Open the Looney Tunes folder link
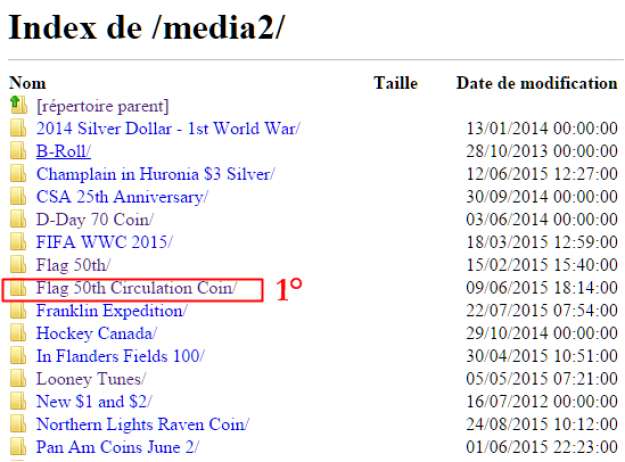Viewport: 625px width, 462px height. click(x=91, y=379)
